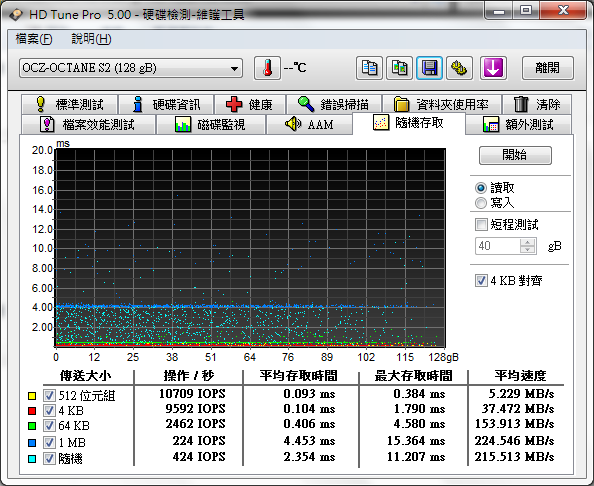Open the 資料夾使用率 folder usage tab
Viewport: 594px width, 486px height.
pyautogui.click(x=442, y=104)
